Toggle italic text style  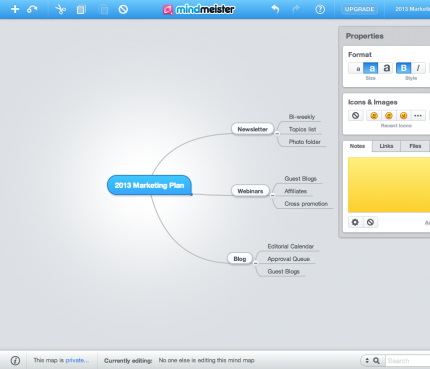coord(418,68)
